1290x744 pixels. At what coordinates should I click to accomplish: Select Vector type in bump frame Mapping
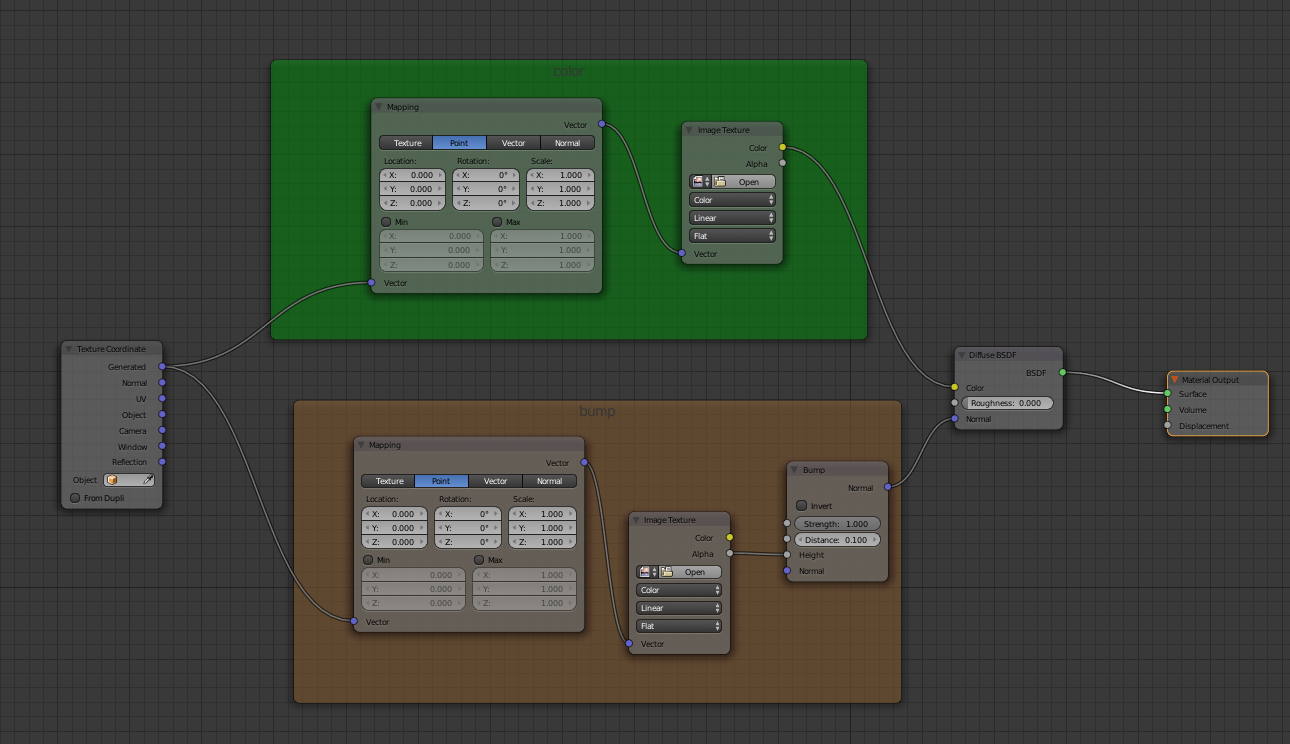[x=495, y=481]
